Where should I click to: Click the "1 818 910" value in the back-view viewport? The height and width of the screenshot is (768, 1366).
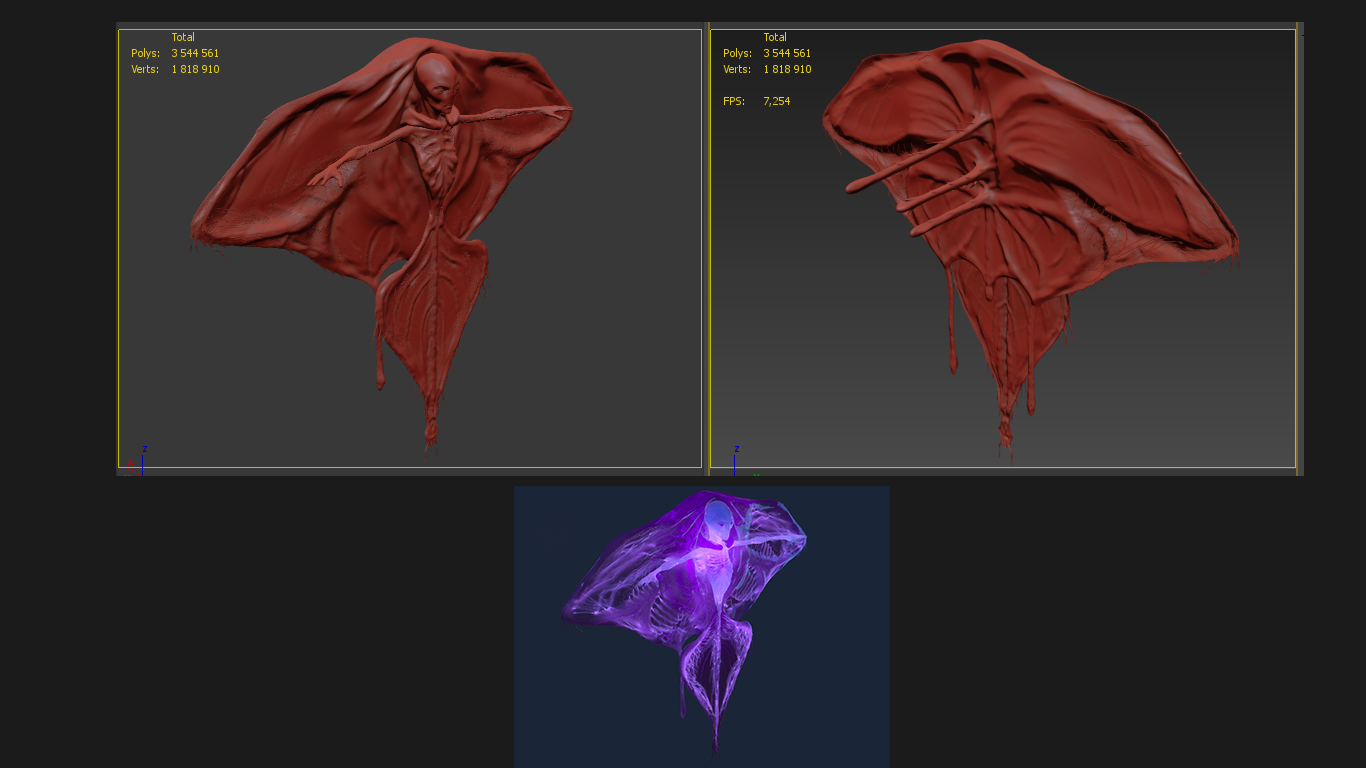[787, 69]
